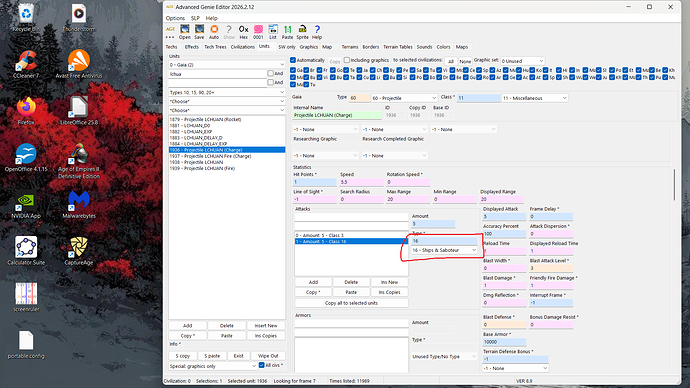Open the SLP menu
690x388 pixels.
click(195, 18)
